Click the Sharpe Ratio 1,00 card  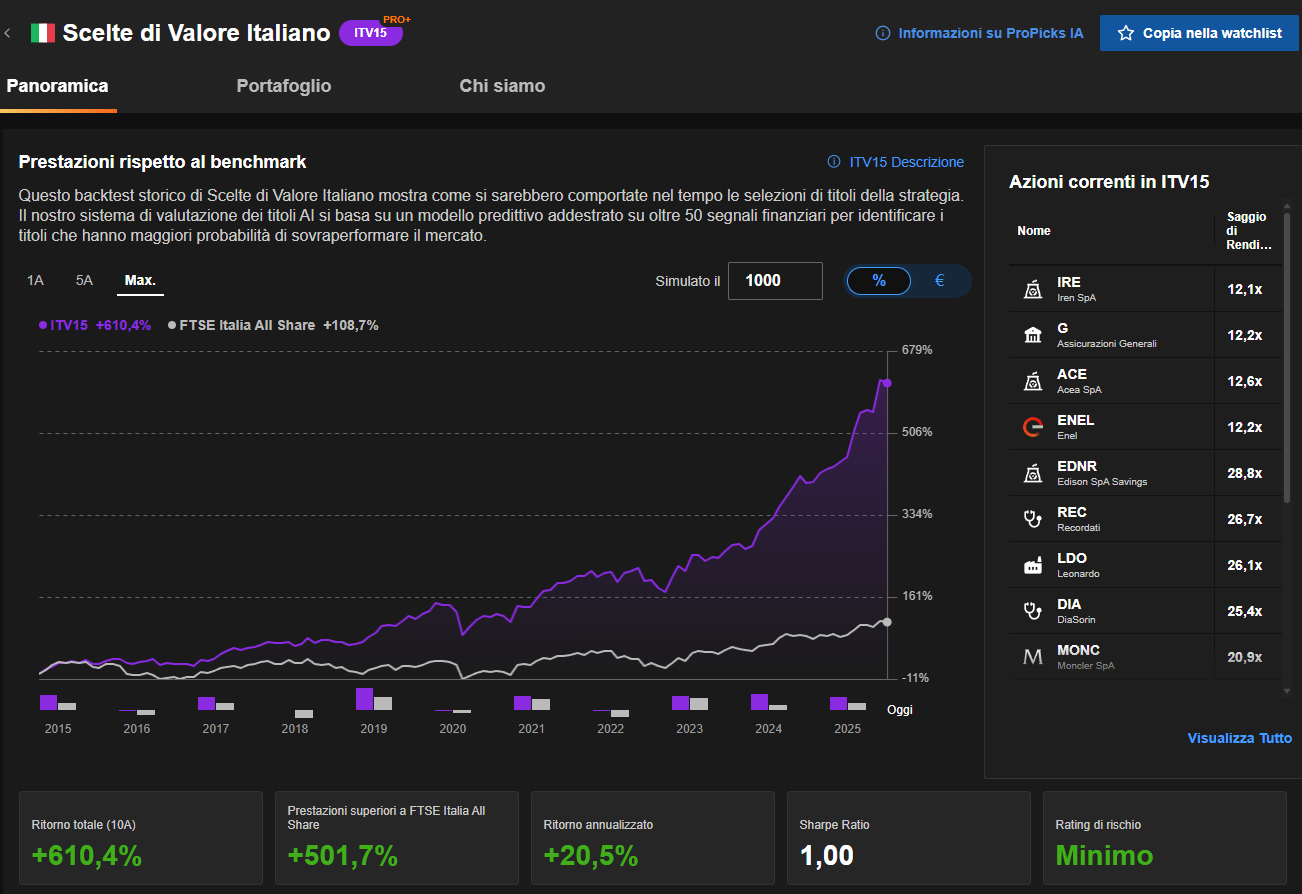[909, 838]
